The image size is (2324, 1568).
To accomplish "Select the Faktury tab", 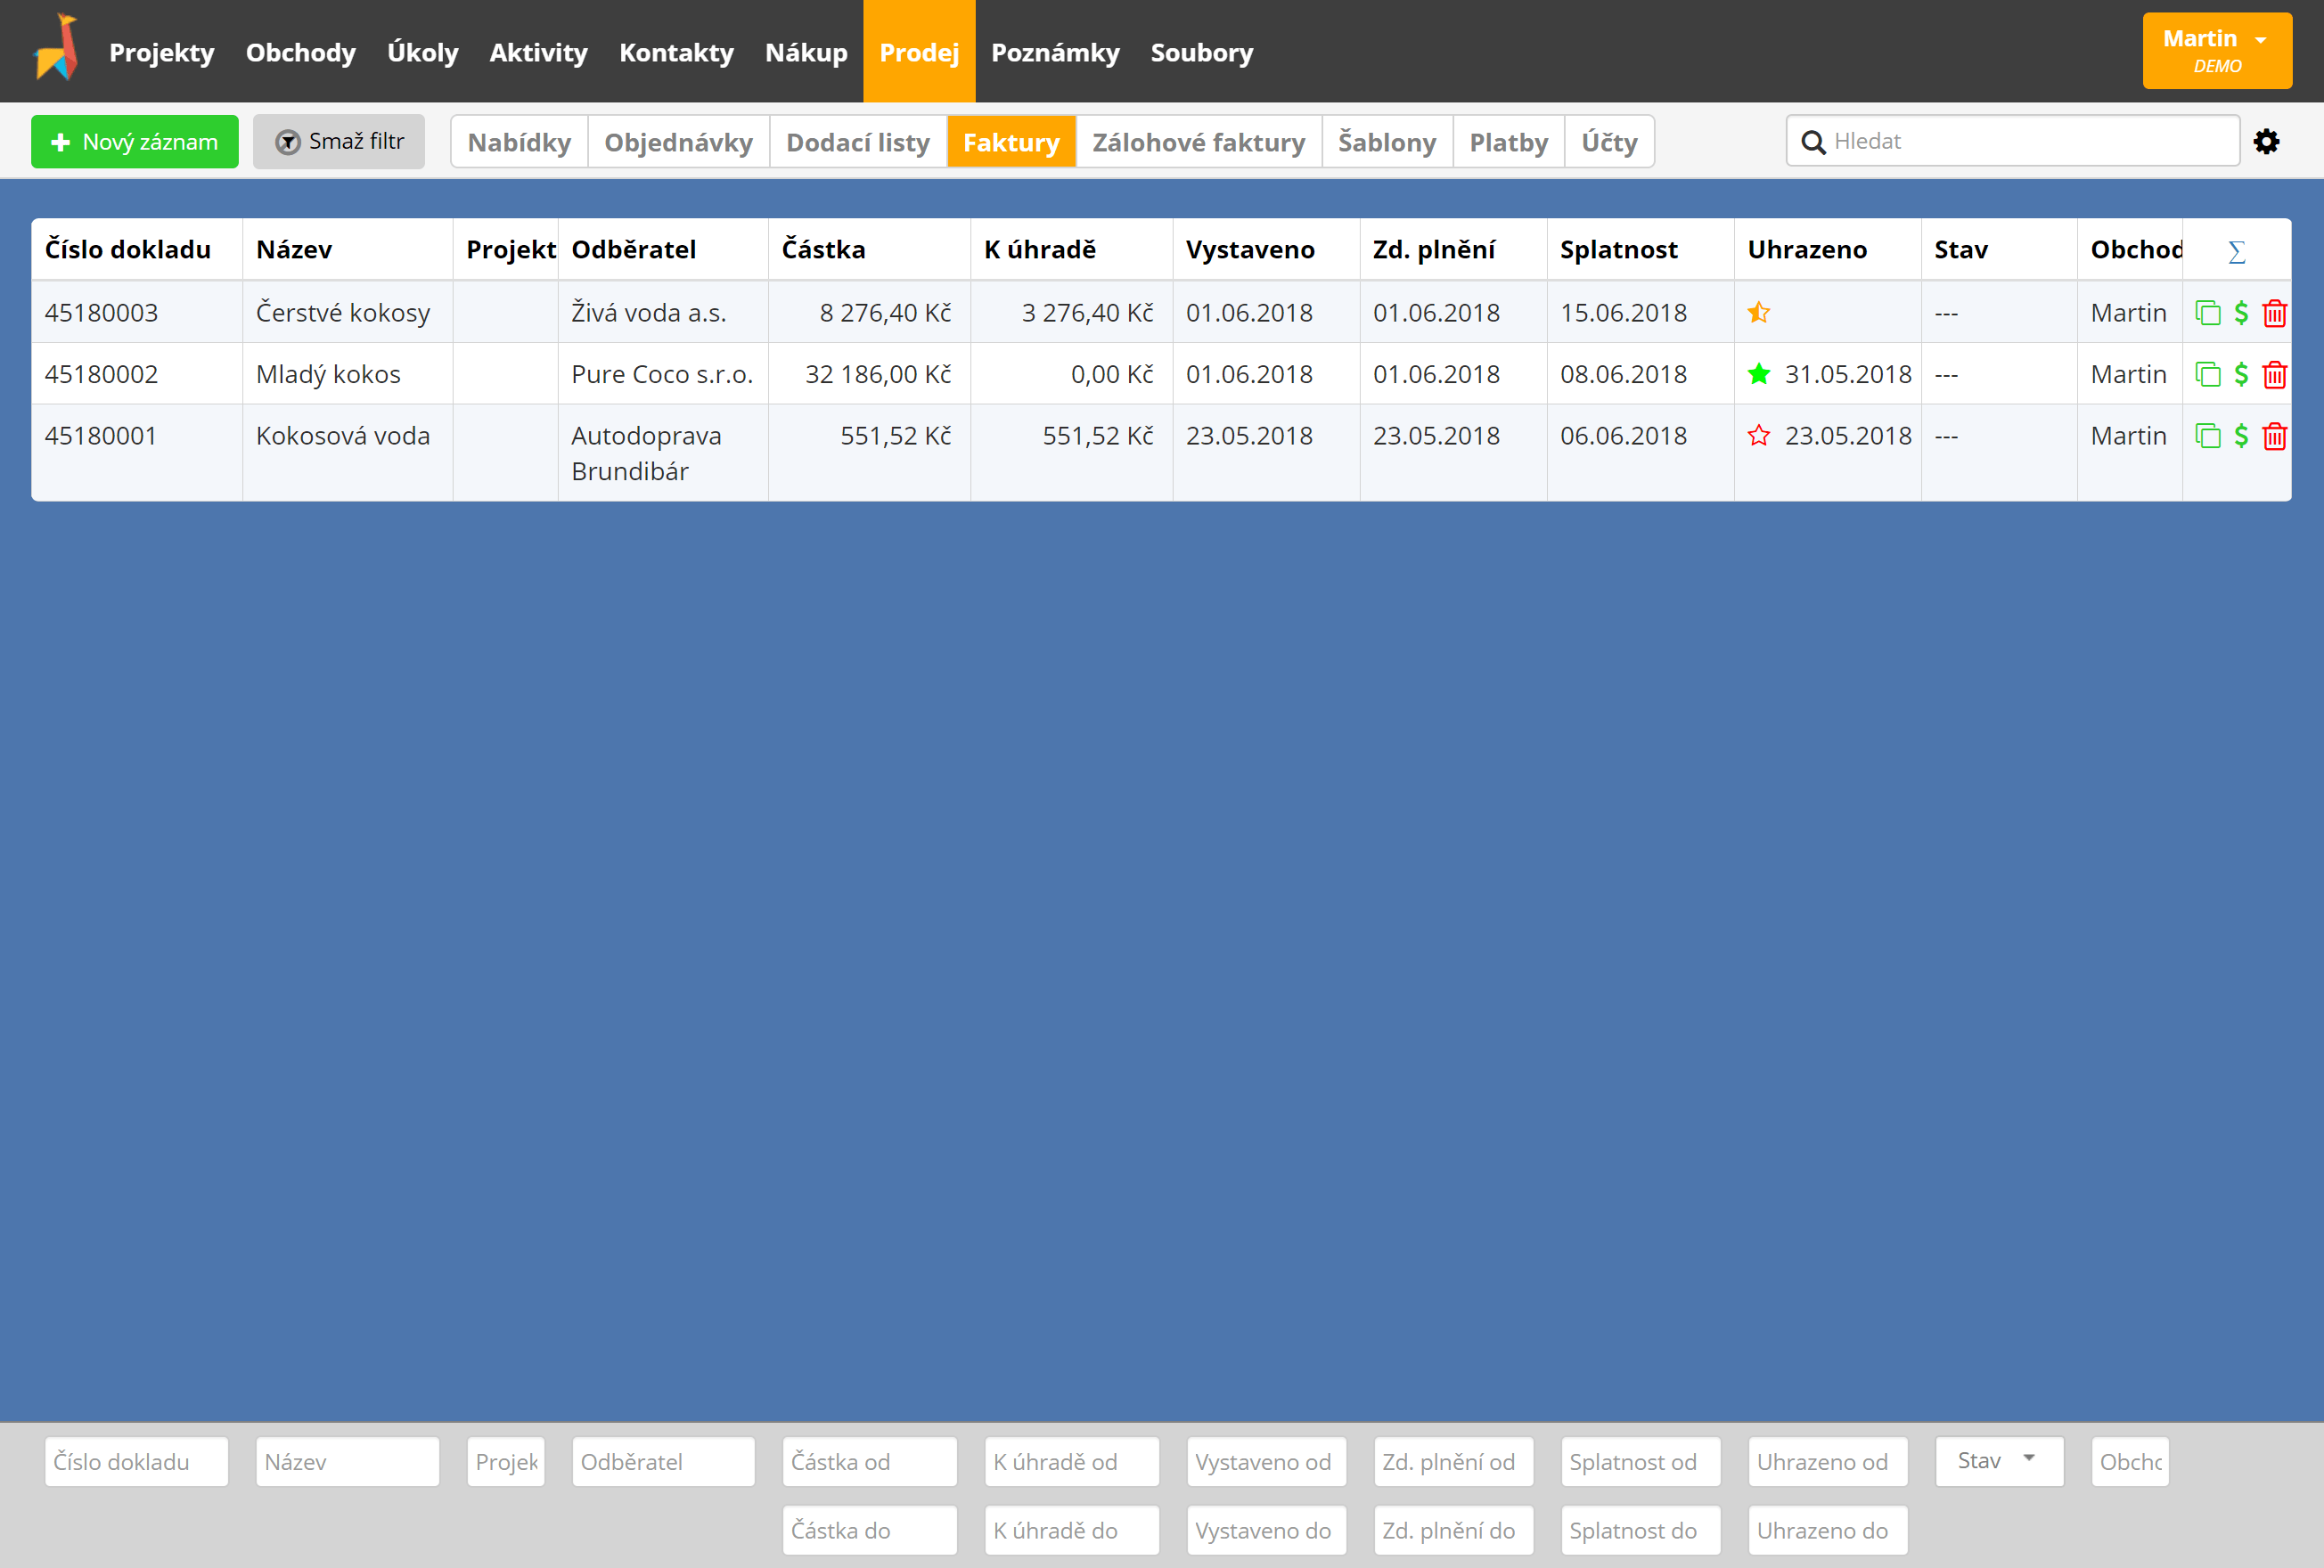I will click(1011, 142).
